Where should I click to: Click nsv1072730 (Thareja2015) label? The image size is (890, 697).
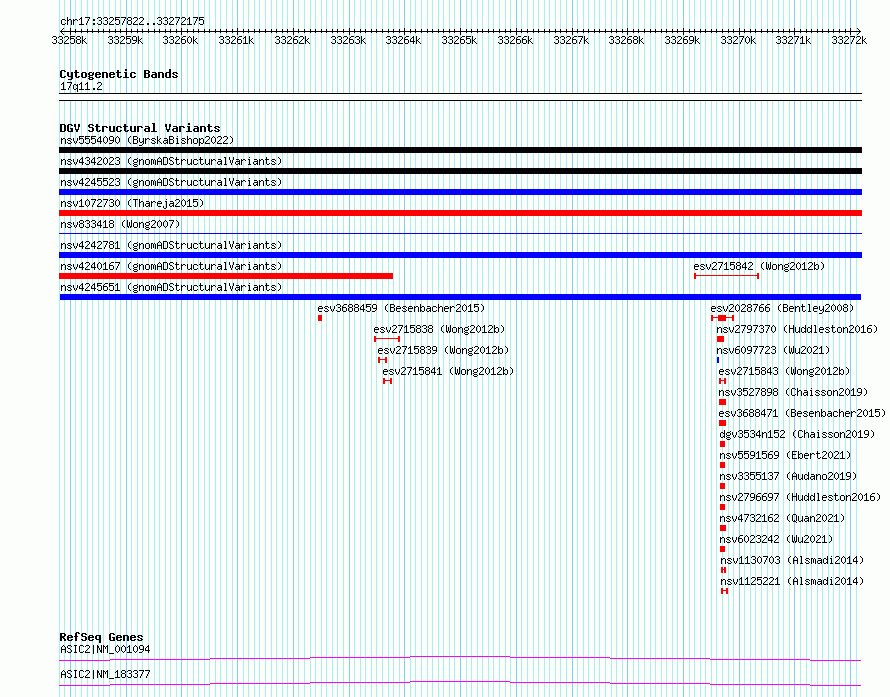point(132,203)
